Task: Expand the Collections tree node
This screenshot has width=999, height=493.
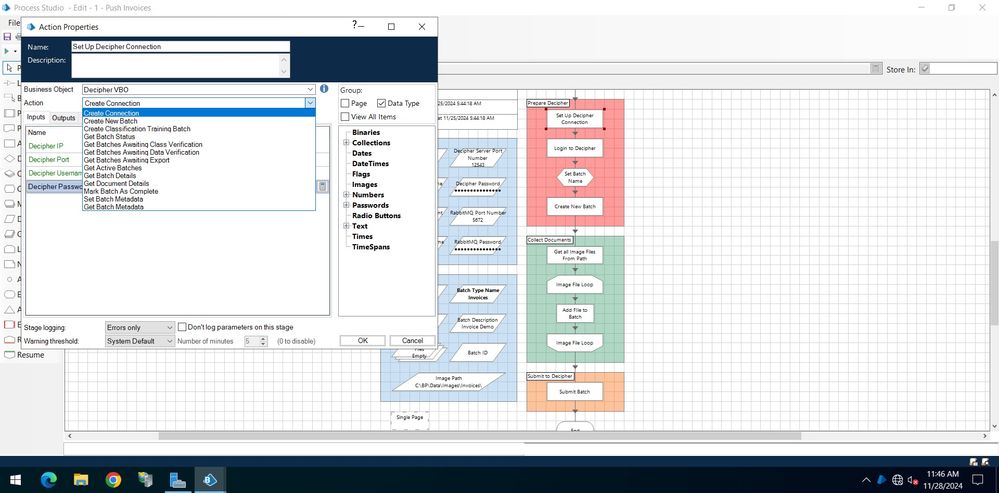Action: 346,143
